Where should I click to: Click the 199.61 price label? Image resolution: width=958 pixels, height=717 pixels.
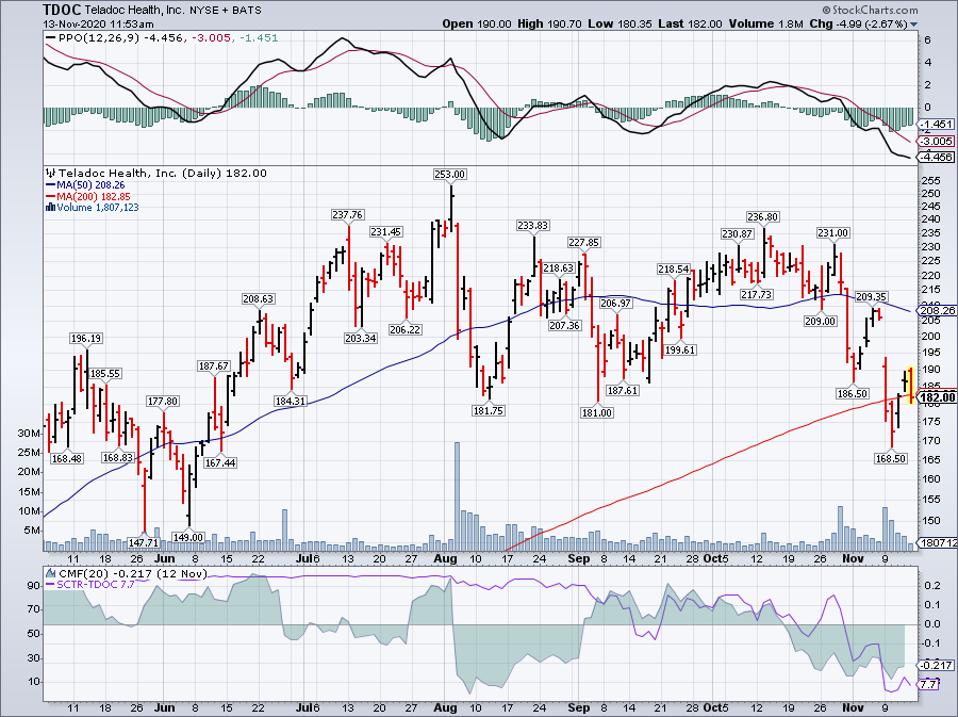679,350
